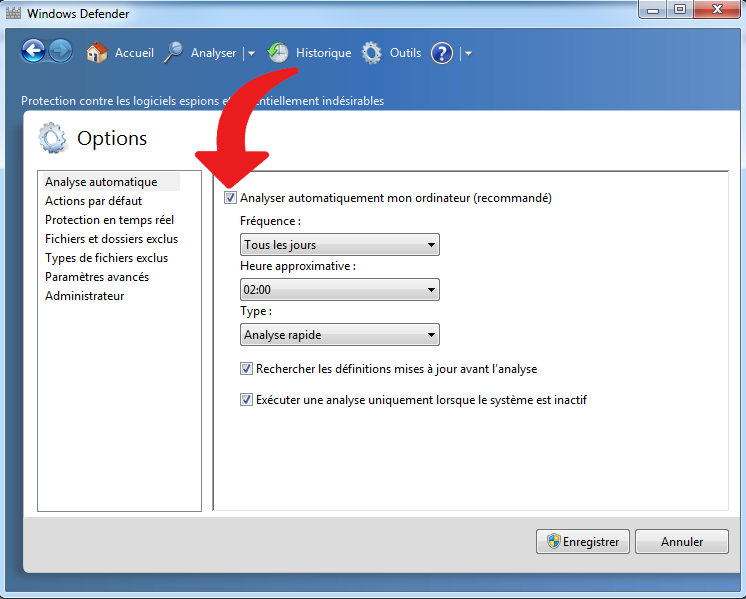The width and height of the screenshot is (746, 599).
Task: Uncheck Analyser automatiquement mon ordinateur
Action: pyautogui.click(x=230, y=197)
